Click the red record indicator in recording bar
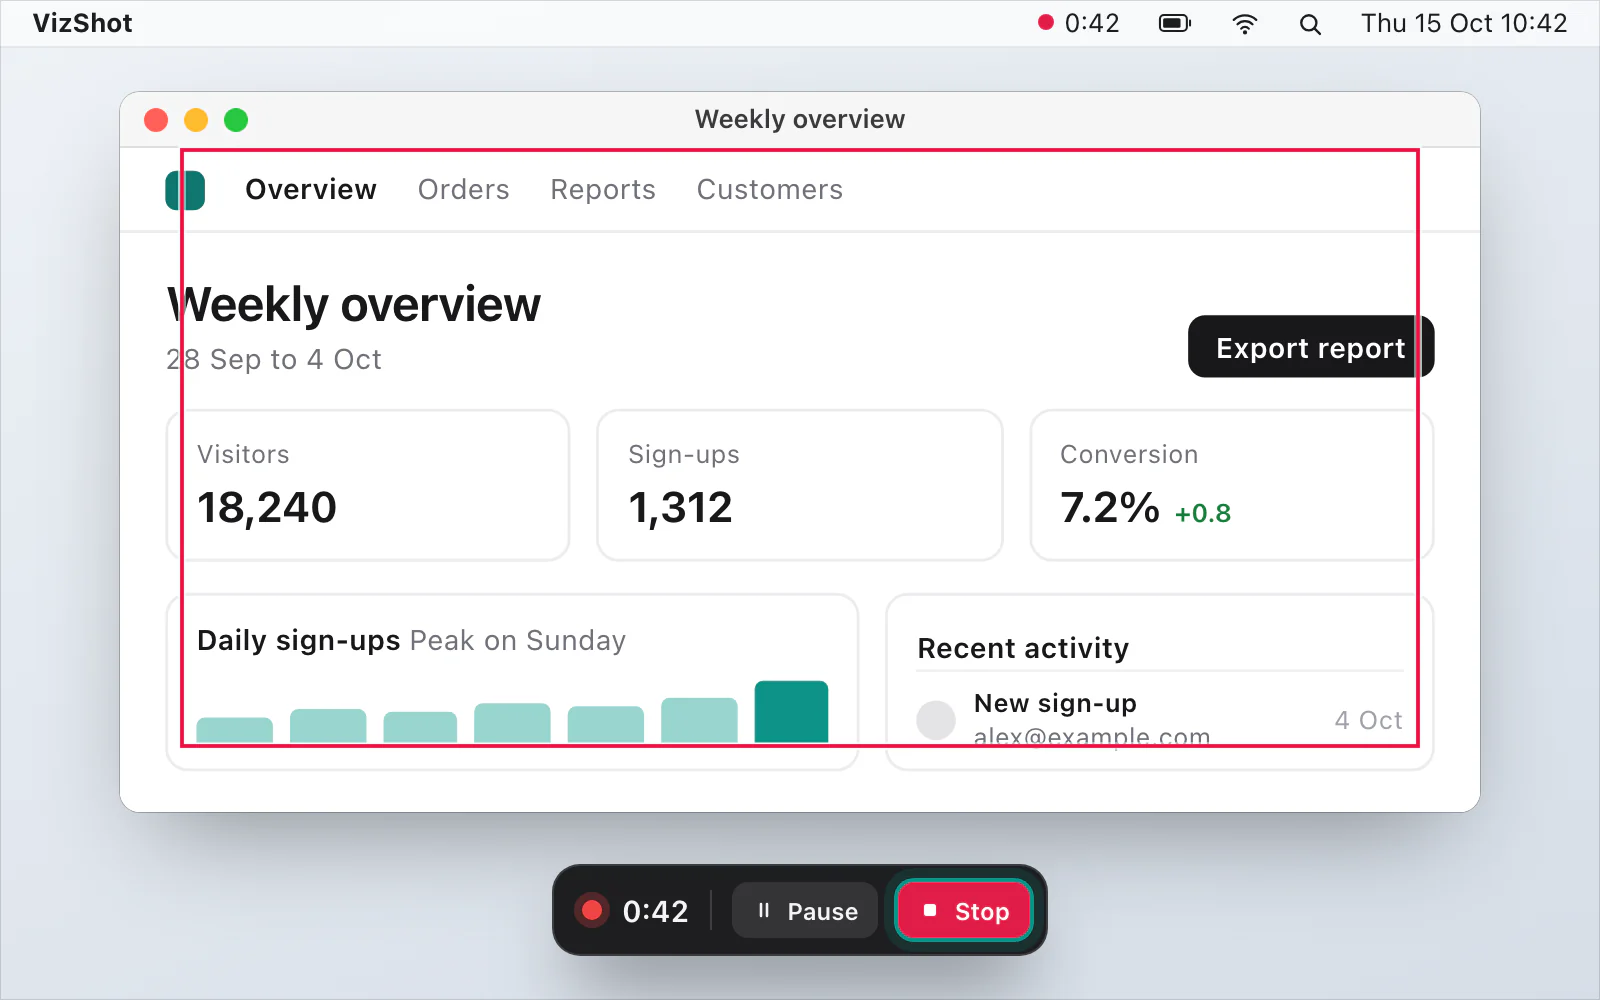The height and width of the screenshot is (1000, 1600). [x=591, y=910]
